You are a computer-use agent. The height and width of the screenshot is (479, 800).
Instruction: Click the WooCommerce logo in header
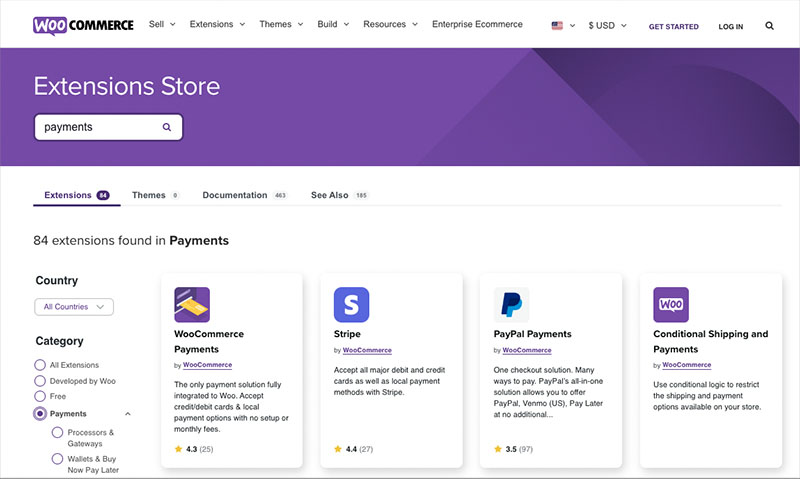pyautogui.click(x=83, y=26)
